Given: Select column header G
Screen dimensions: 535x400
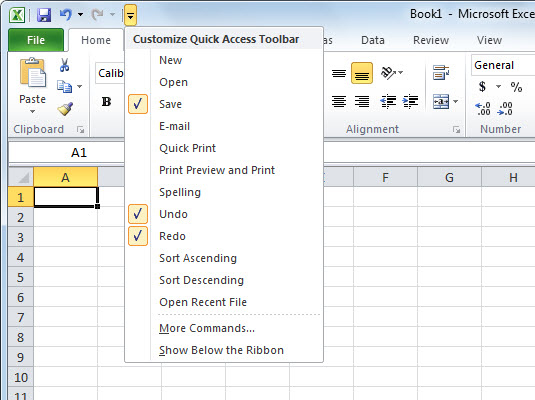Looking at the screenshot, I should click(x=449, y=177).
